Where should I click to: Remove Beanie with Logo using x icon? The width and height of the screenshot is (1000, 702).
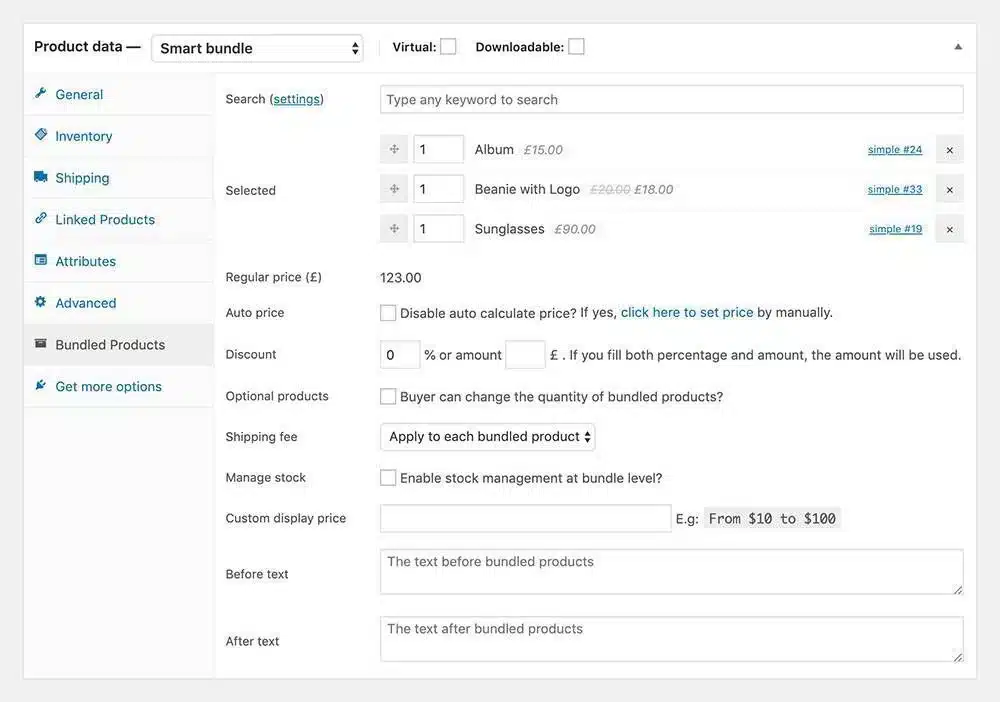click(x=949, y=189)
